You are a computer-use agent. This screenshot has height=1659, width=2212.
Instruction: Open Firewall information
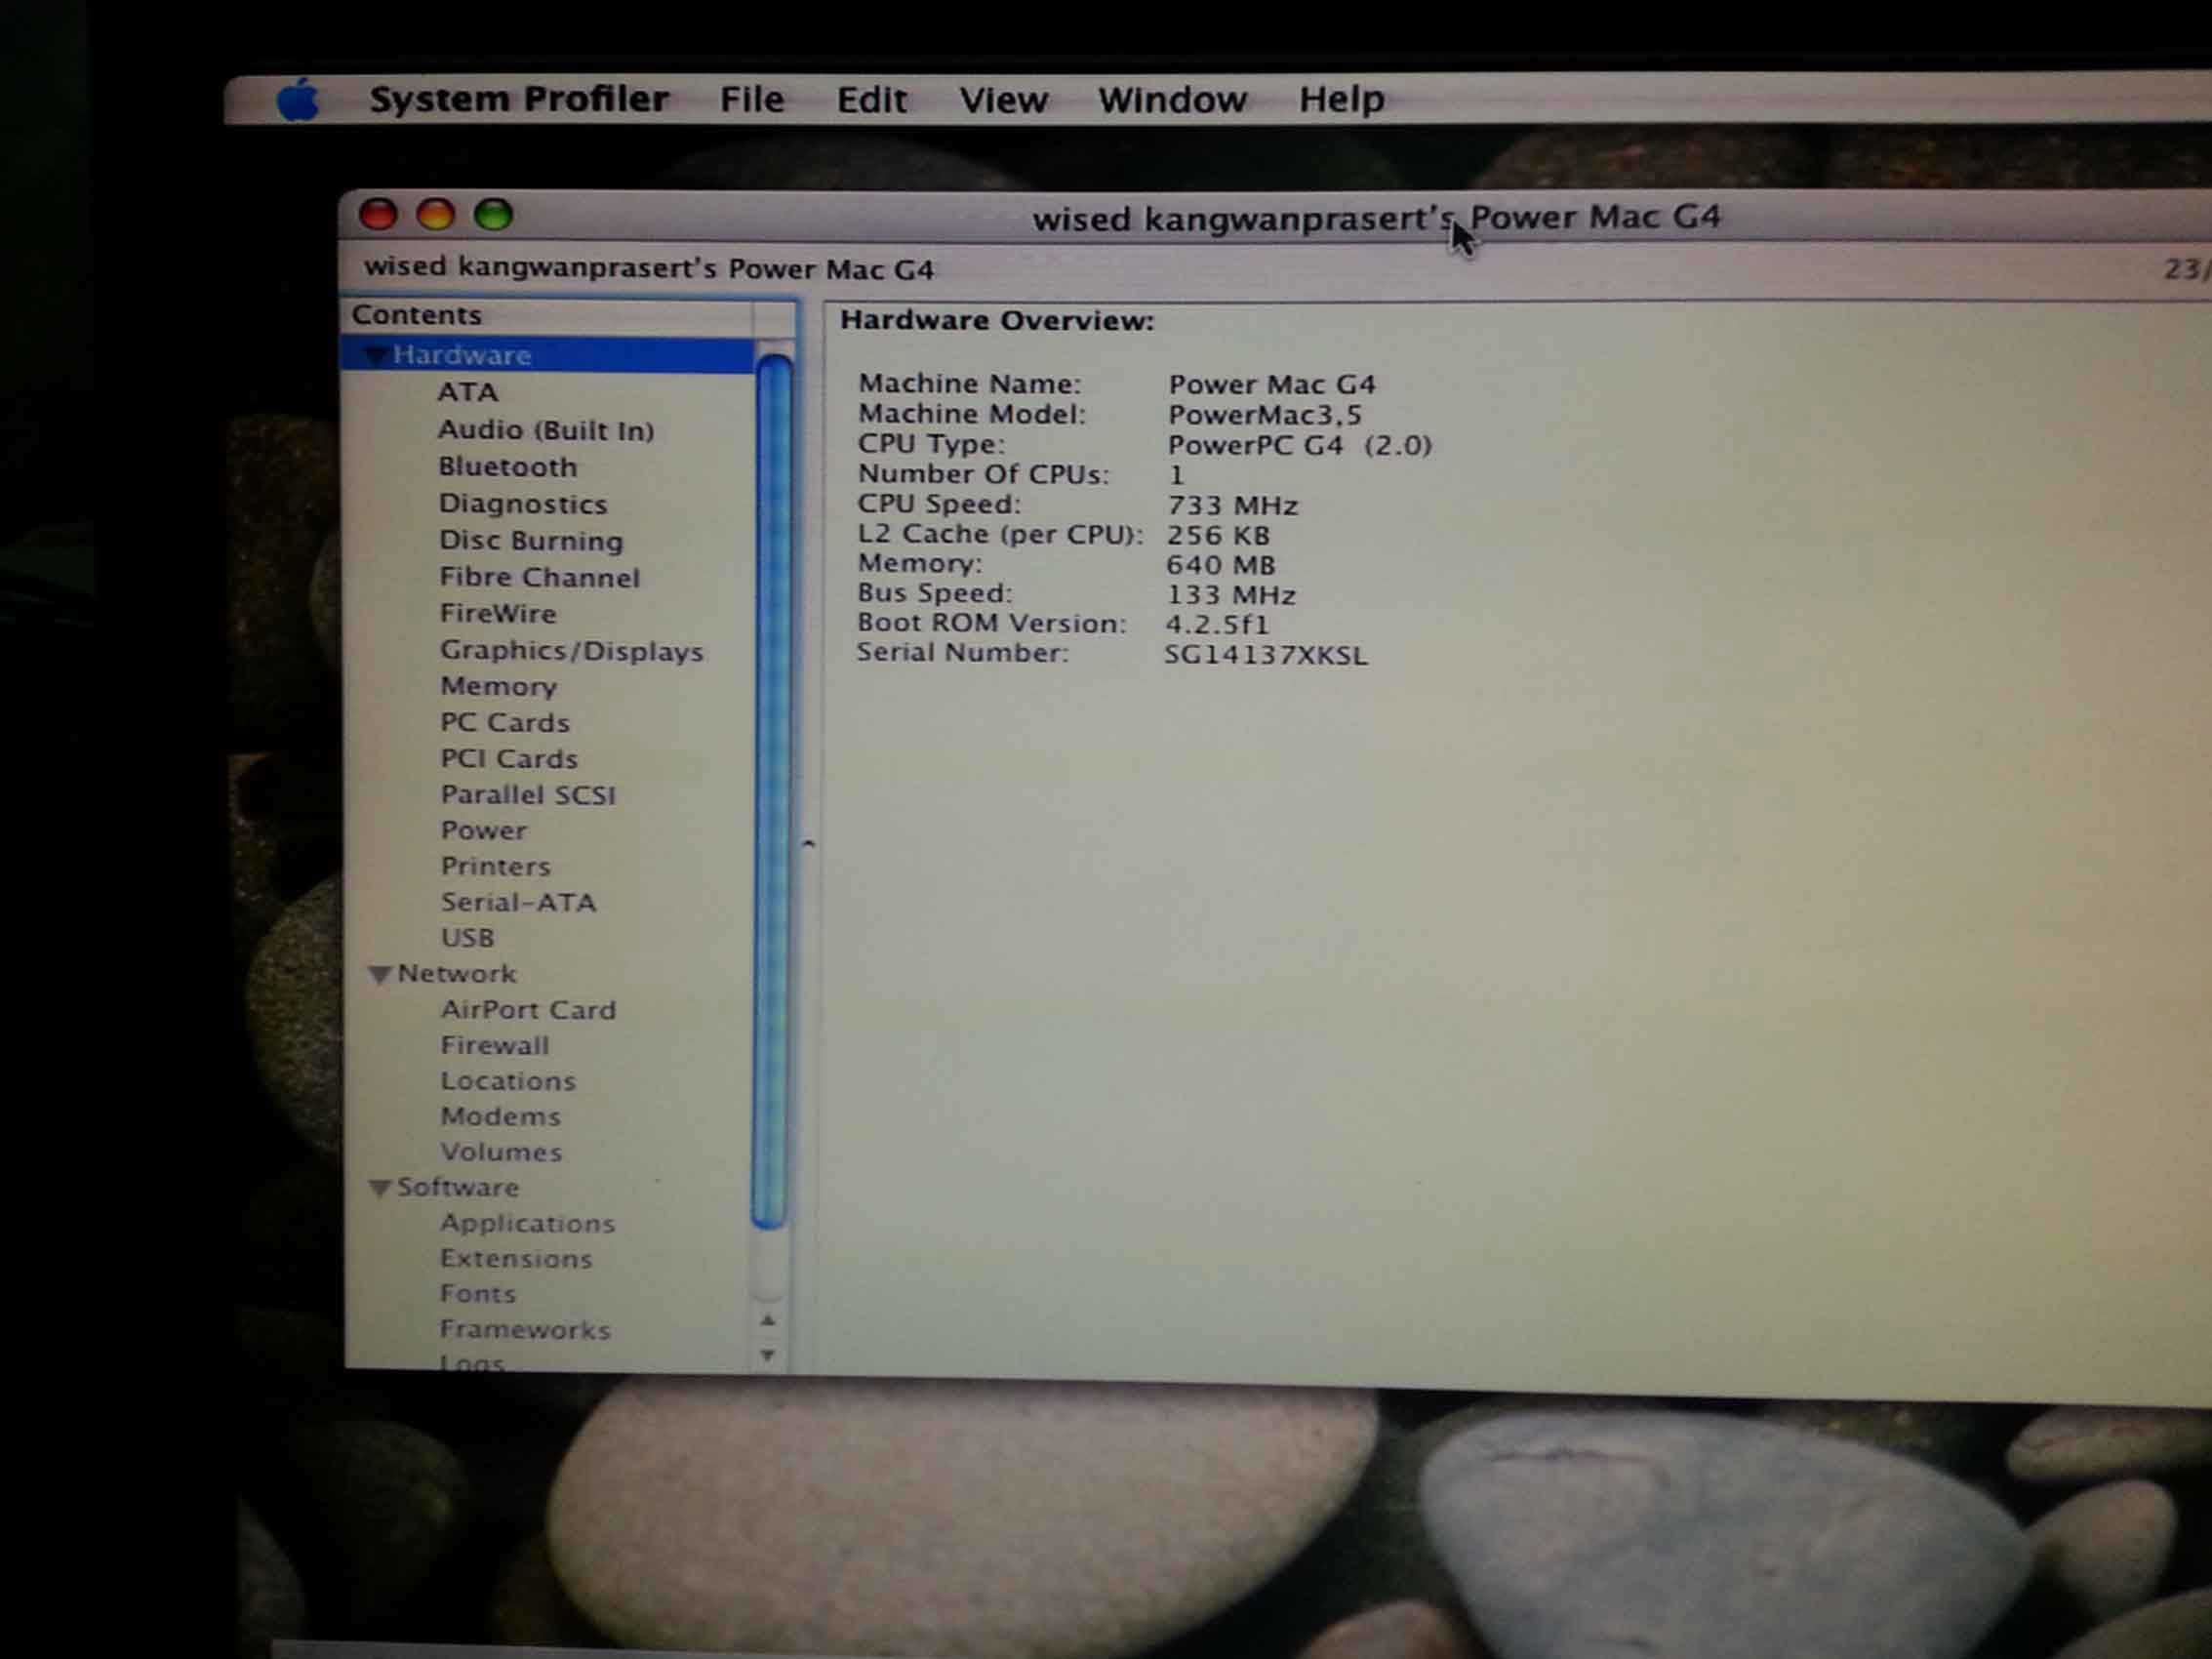point(495,1046)
